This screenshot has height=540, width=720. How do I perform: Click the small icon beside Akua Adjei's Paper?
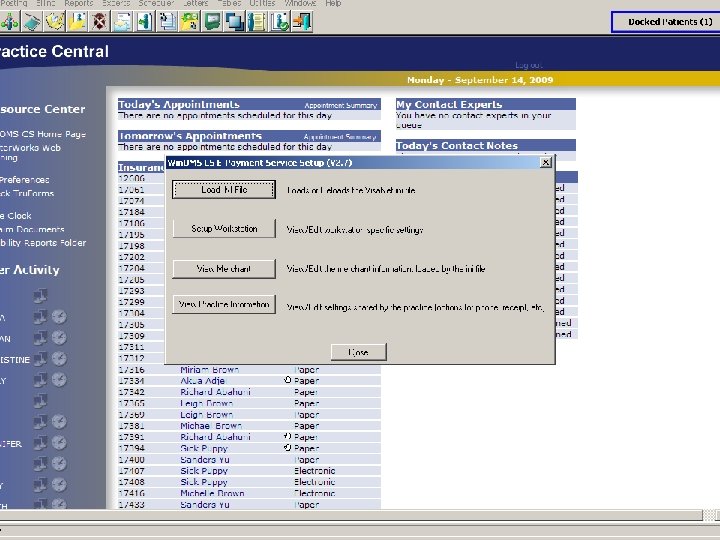(x=287, y=380)
